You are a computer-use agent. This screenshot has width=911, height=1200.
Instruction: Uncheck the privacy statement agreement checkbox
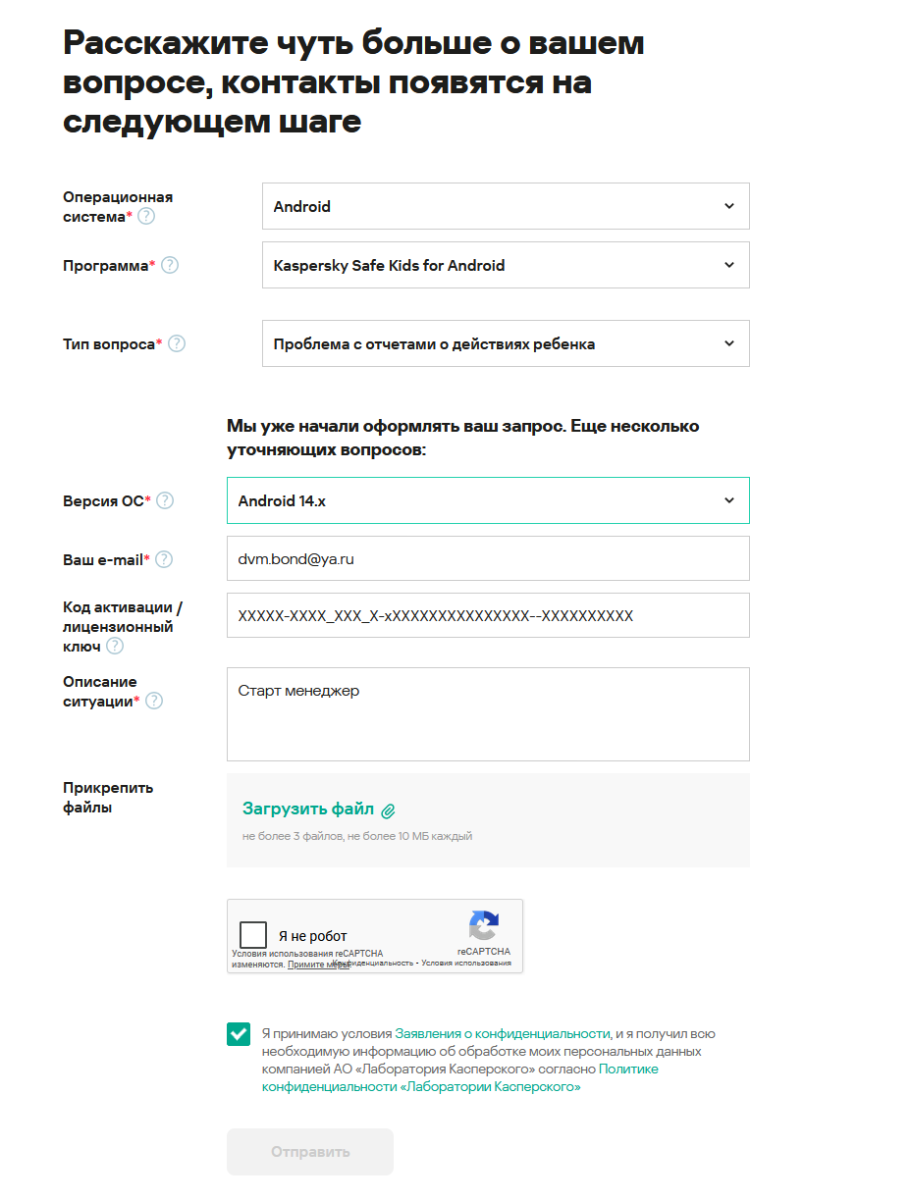click(x=239, y=1034)
